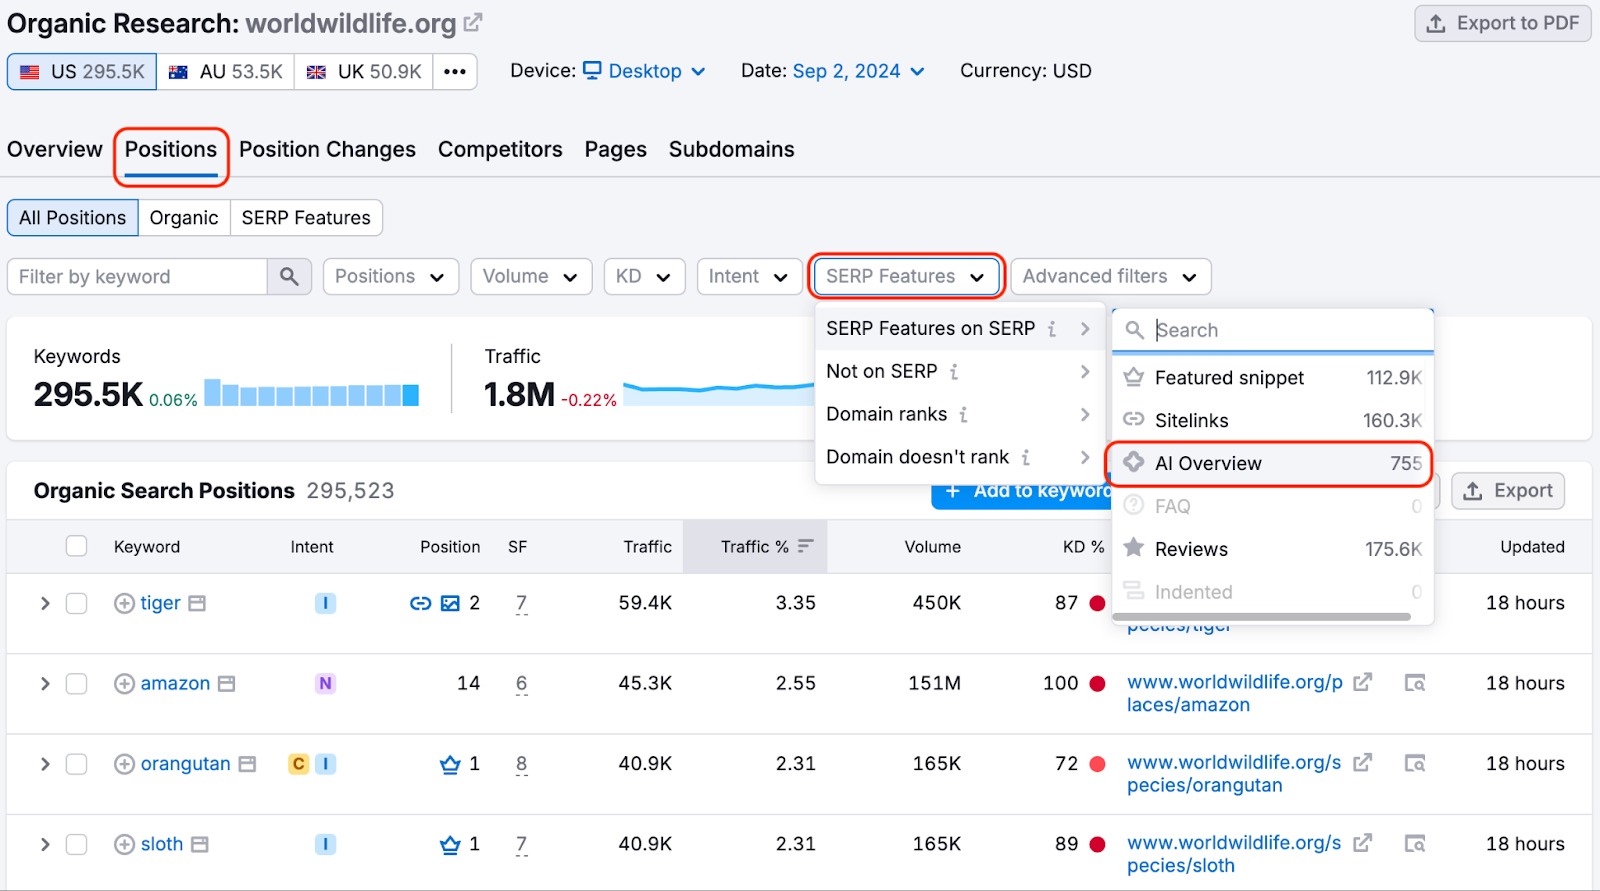This screenshot has height=891, width=1600.
Task: Open the more databases ellipsis button
Action: [x=455, y=72]
